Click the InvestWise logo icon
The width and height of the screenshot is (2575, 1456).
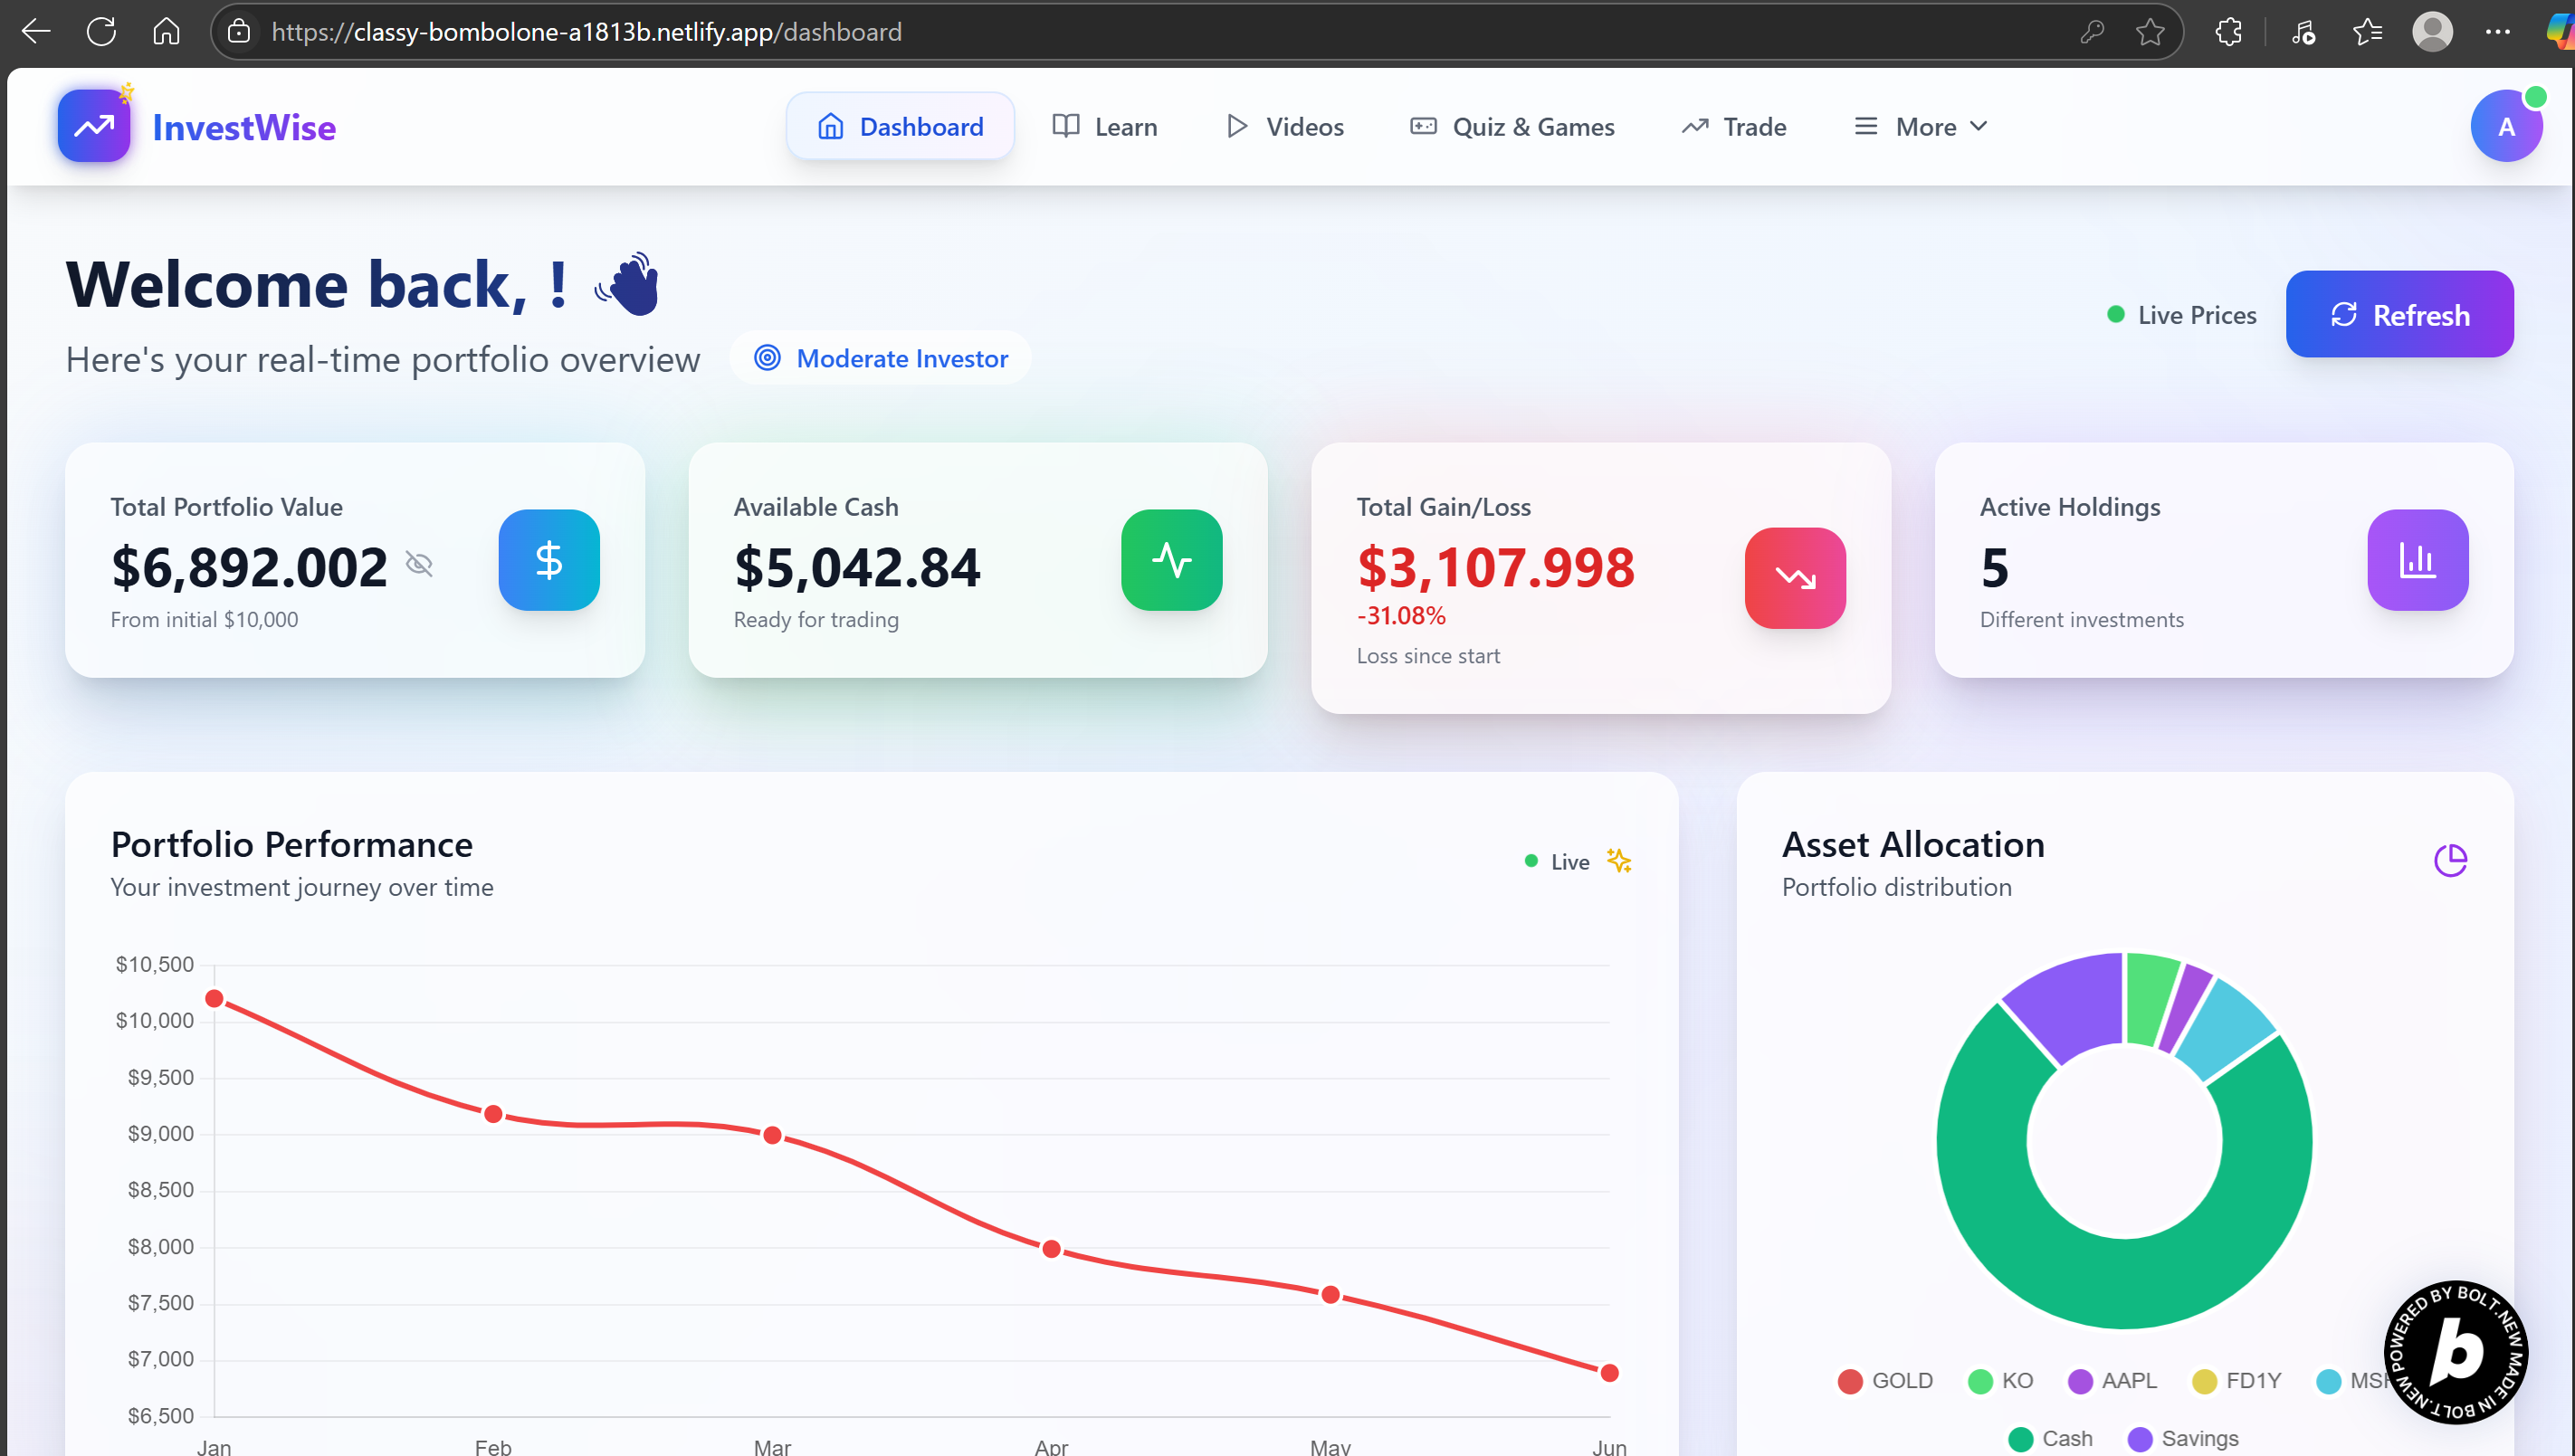pyautogui.click(x=93, y=126)
